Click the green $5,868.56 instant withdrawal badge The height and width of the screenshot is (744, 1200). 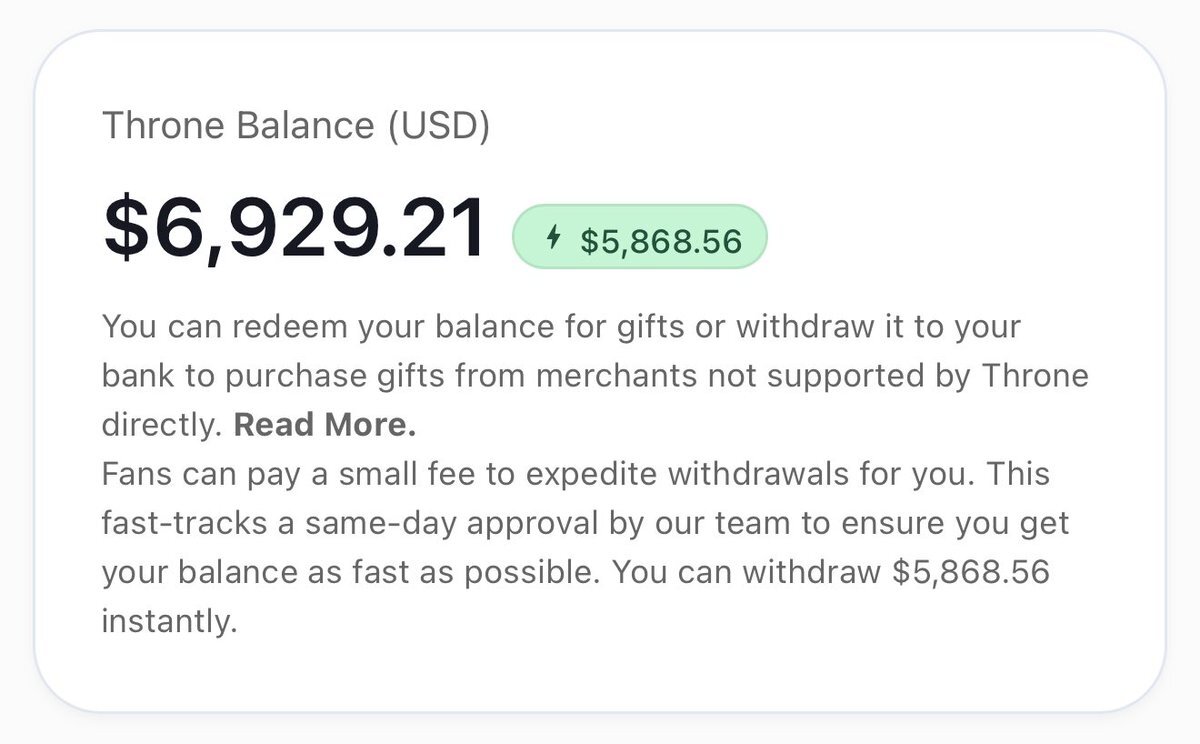(639, 239)
